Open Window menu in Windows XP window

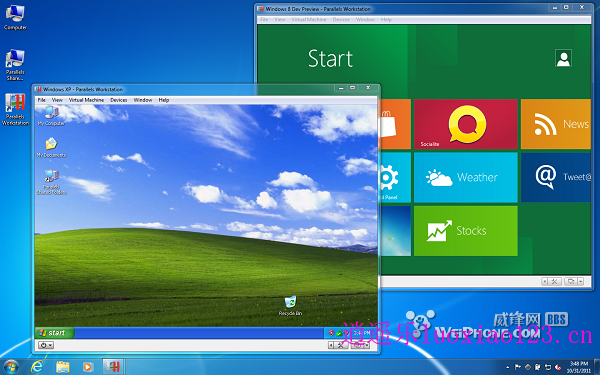click(x=143, y=100)
